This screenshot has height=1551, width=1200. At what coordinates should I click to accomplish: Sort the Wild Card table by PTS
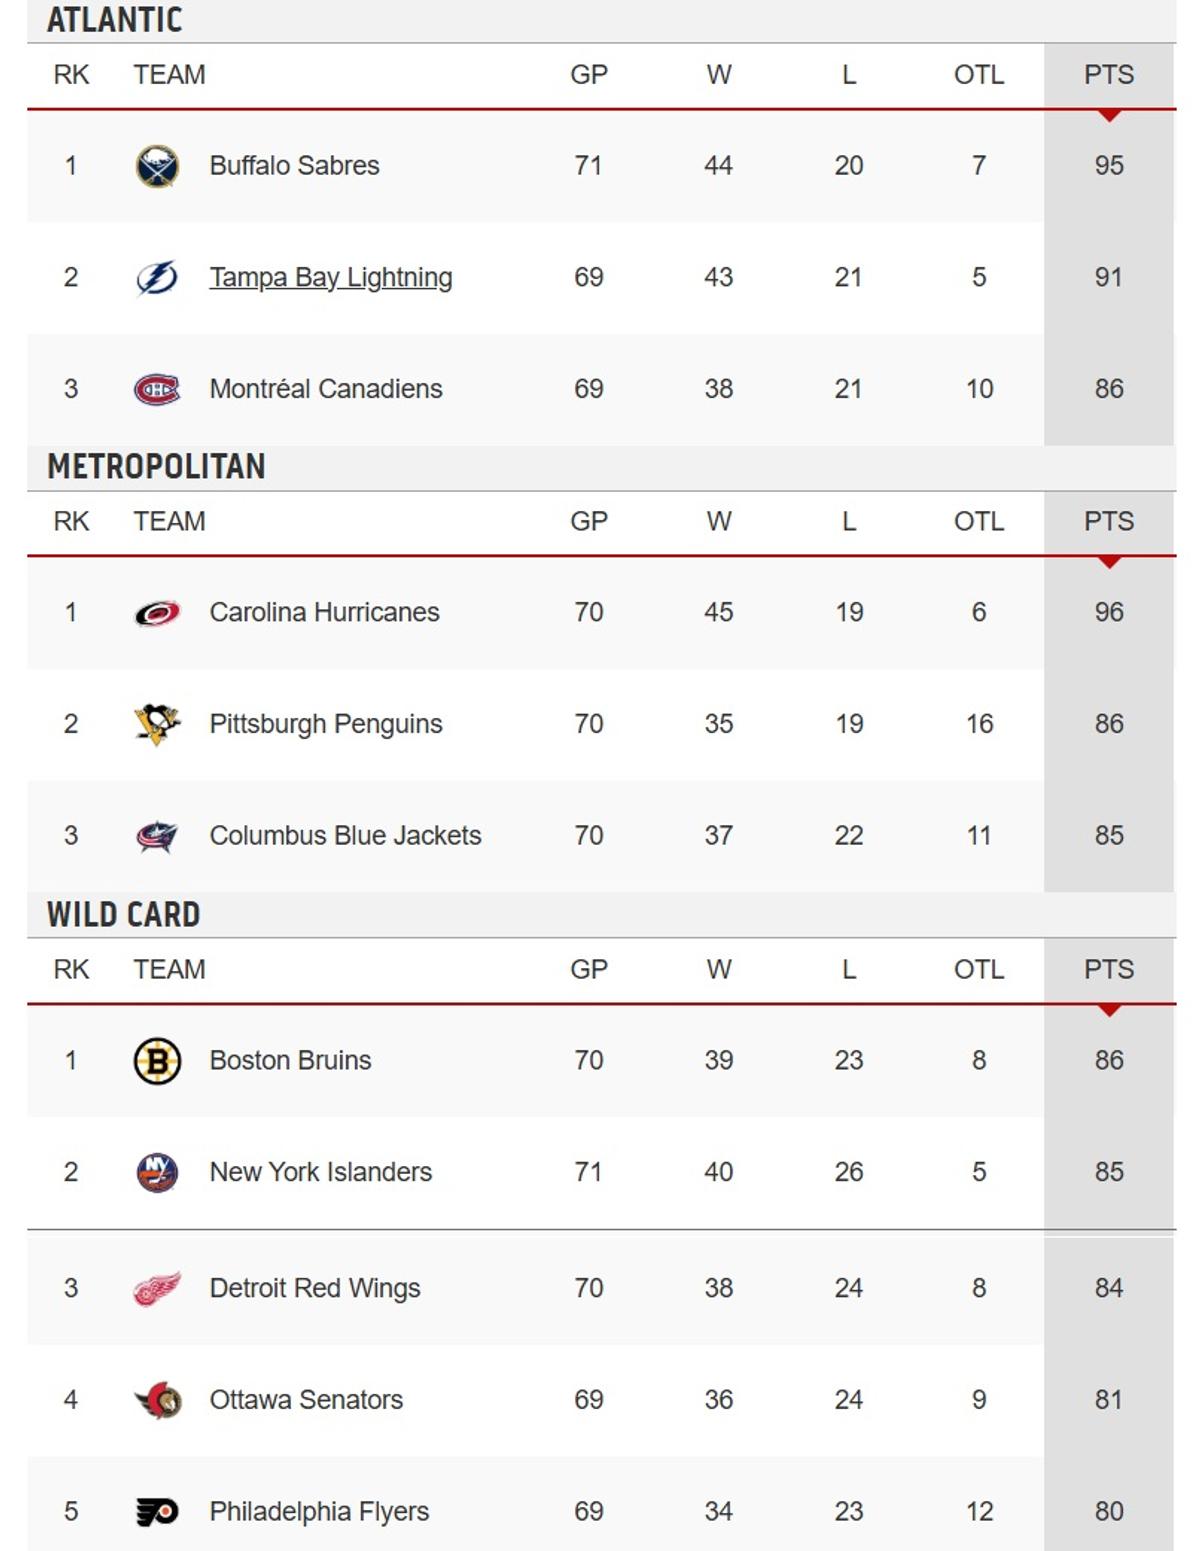click(1109, 968)
